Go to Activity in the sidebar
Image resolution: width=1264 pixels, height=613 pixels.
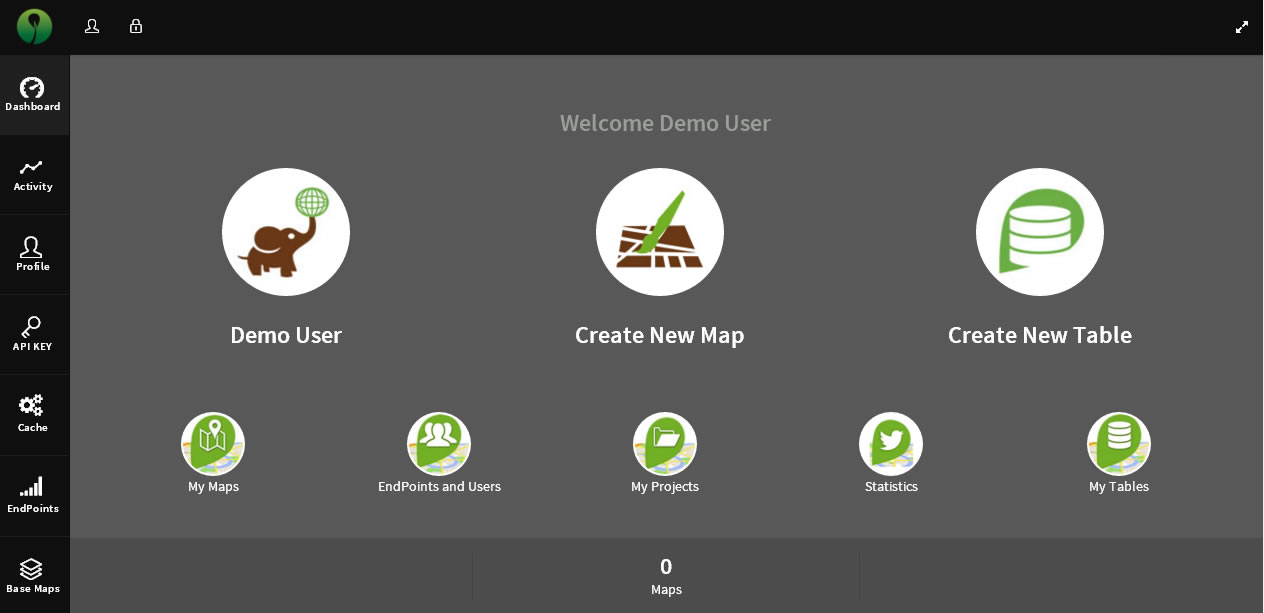(33, 175)
